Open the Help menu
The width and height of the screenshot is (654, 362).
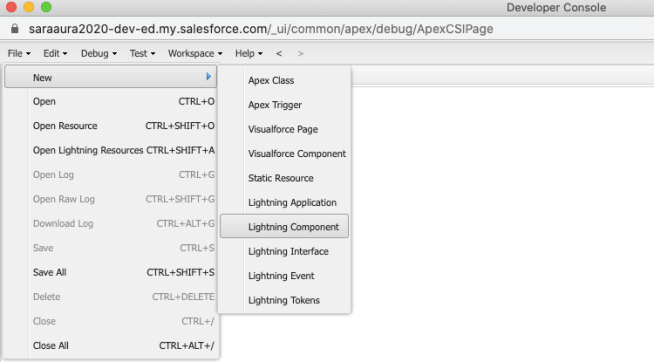coord(249,53)
